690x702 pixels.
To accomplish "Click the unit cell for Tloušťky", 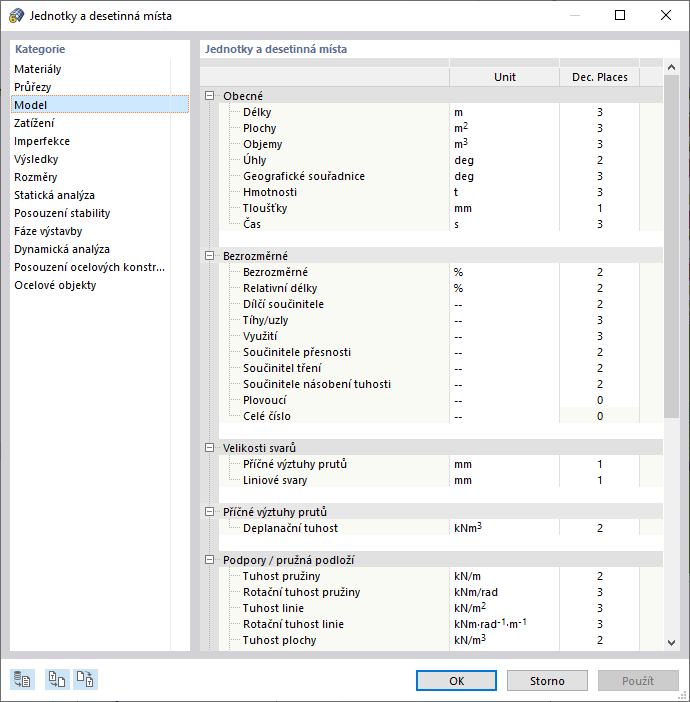I will pyautogui.click(x=505, y=208).
